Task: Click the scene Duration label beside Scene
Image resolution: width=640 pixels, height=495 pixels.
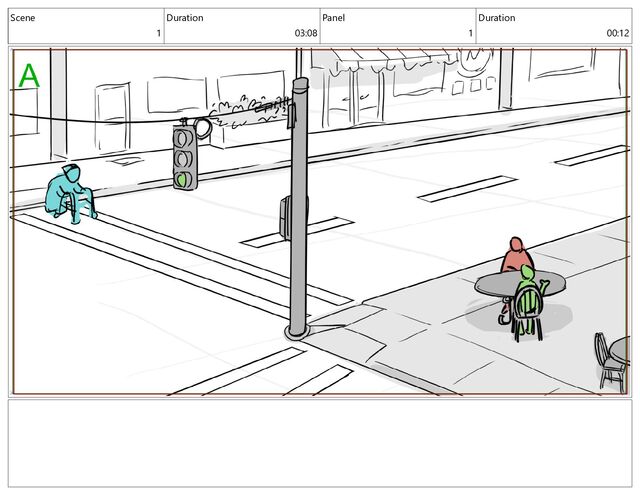Action: point(184,18)
